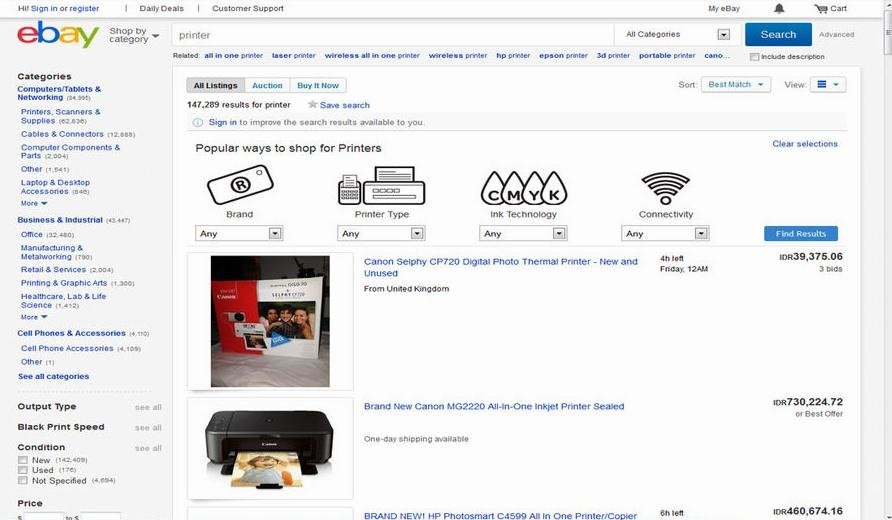Switch to the Auction tab
The height and width of the screenshot is (520, 892).
click(267, 85)
